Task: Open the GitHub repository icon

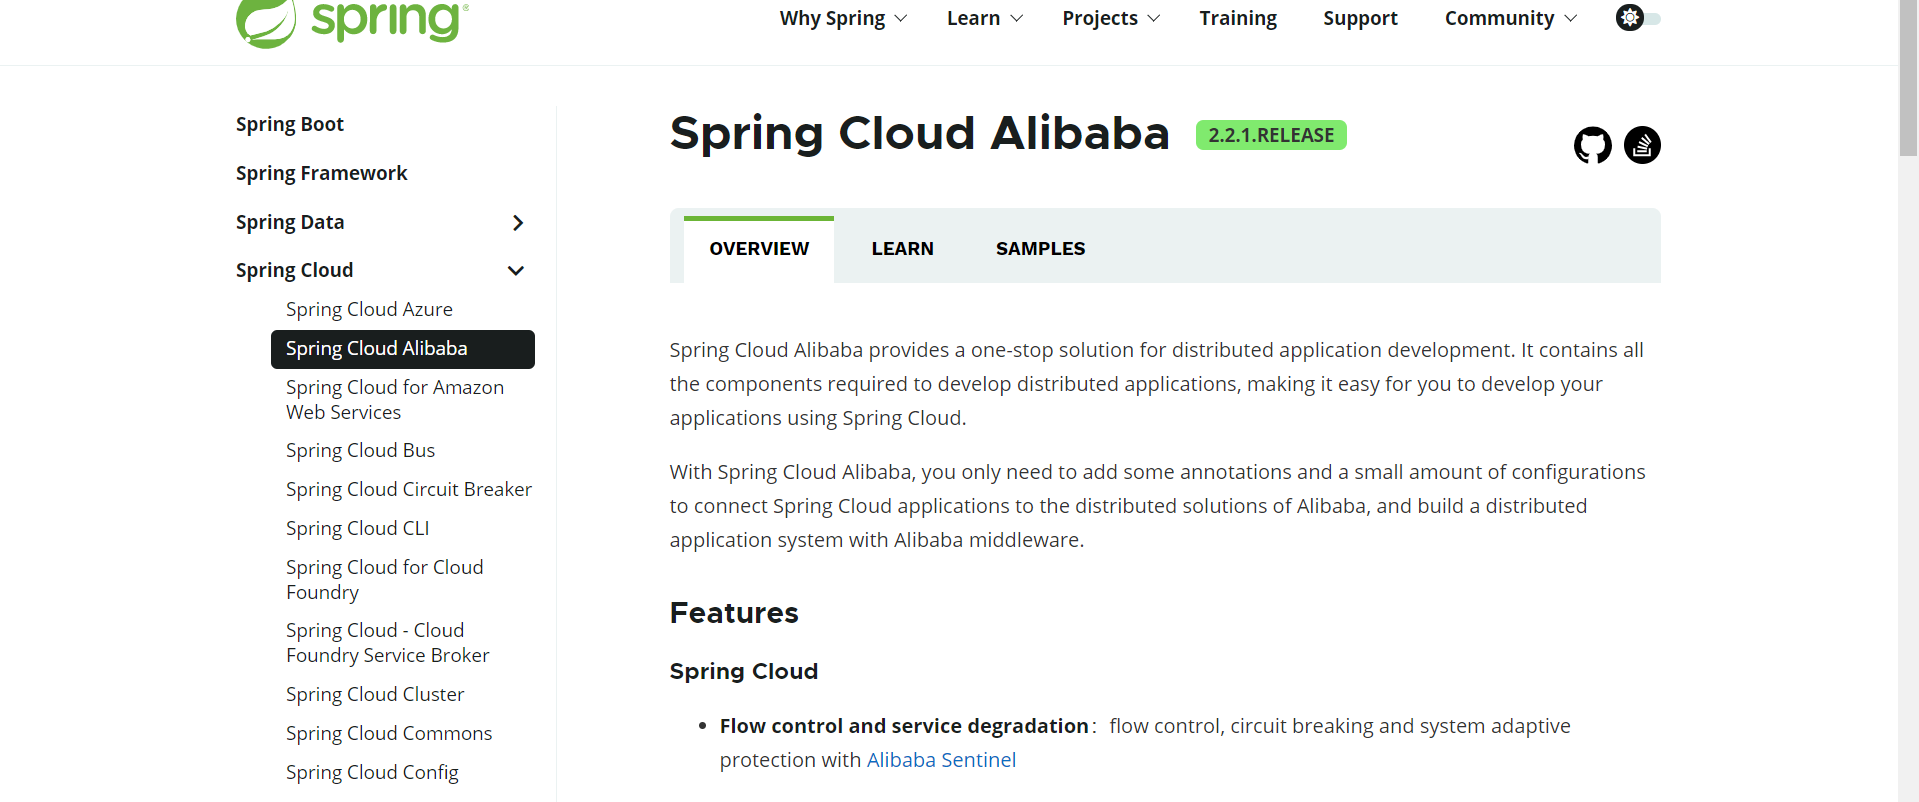Action: 1592,145
